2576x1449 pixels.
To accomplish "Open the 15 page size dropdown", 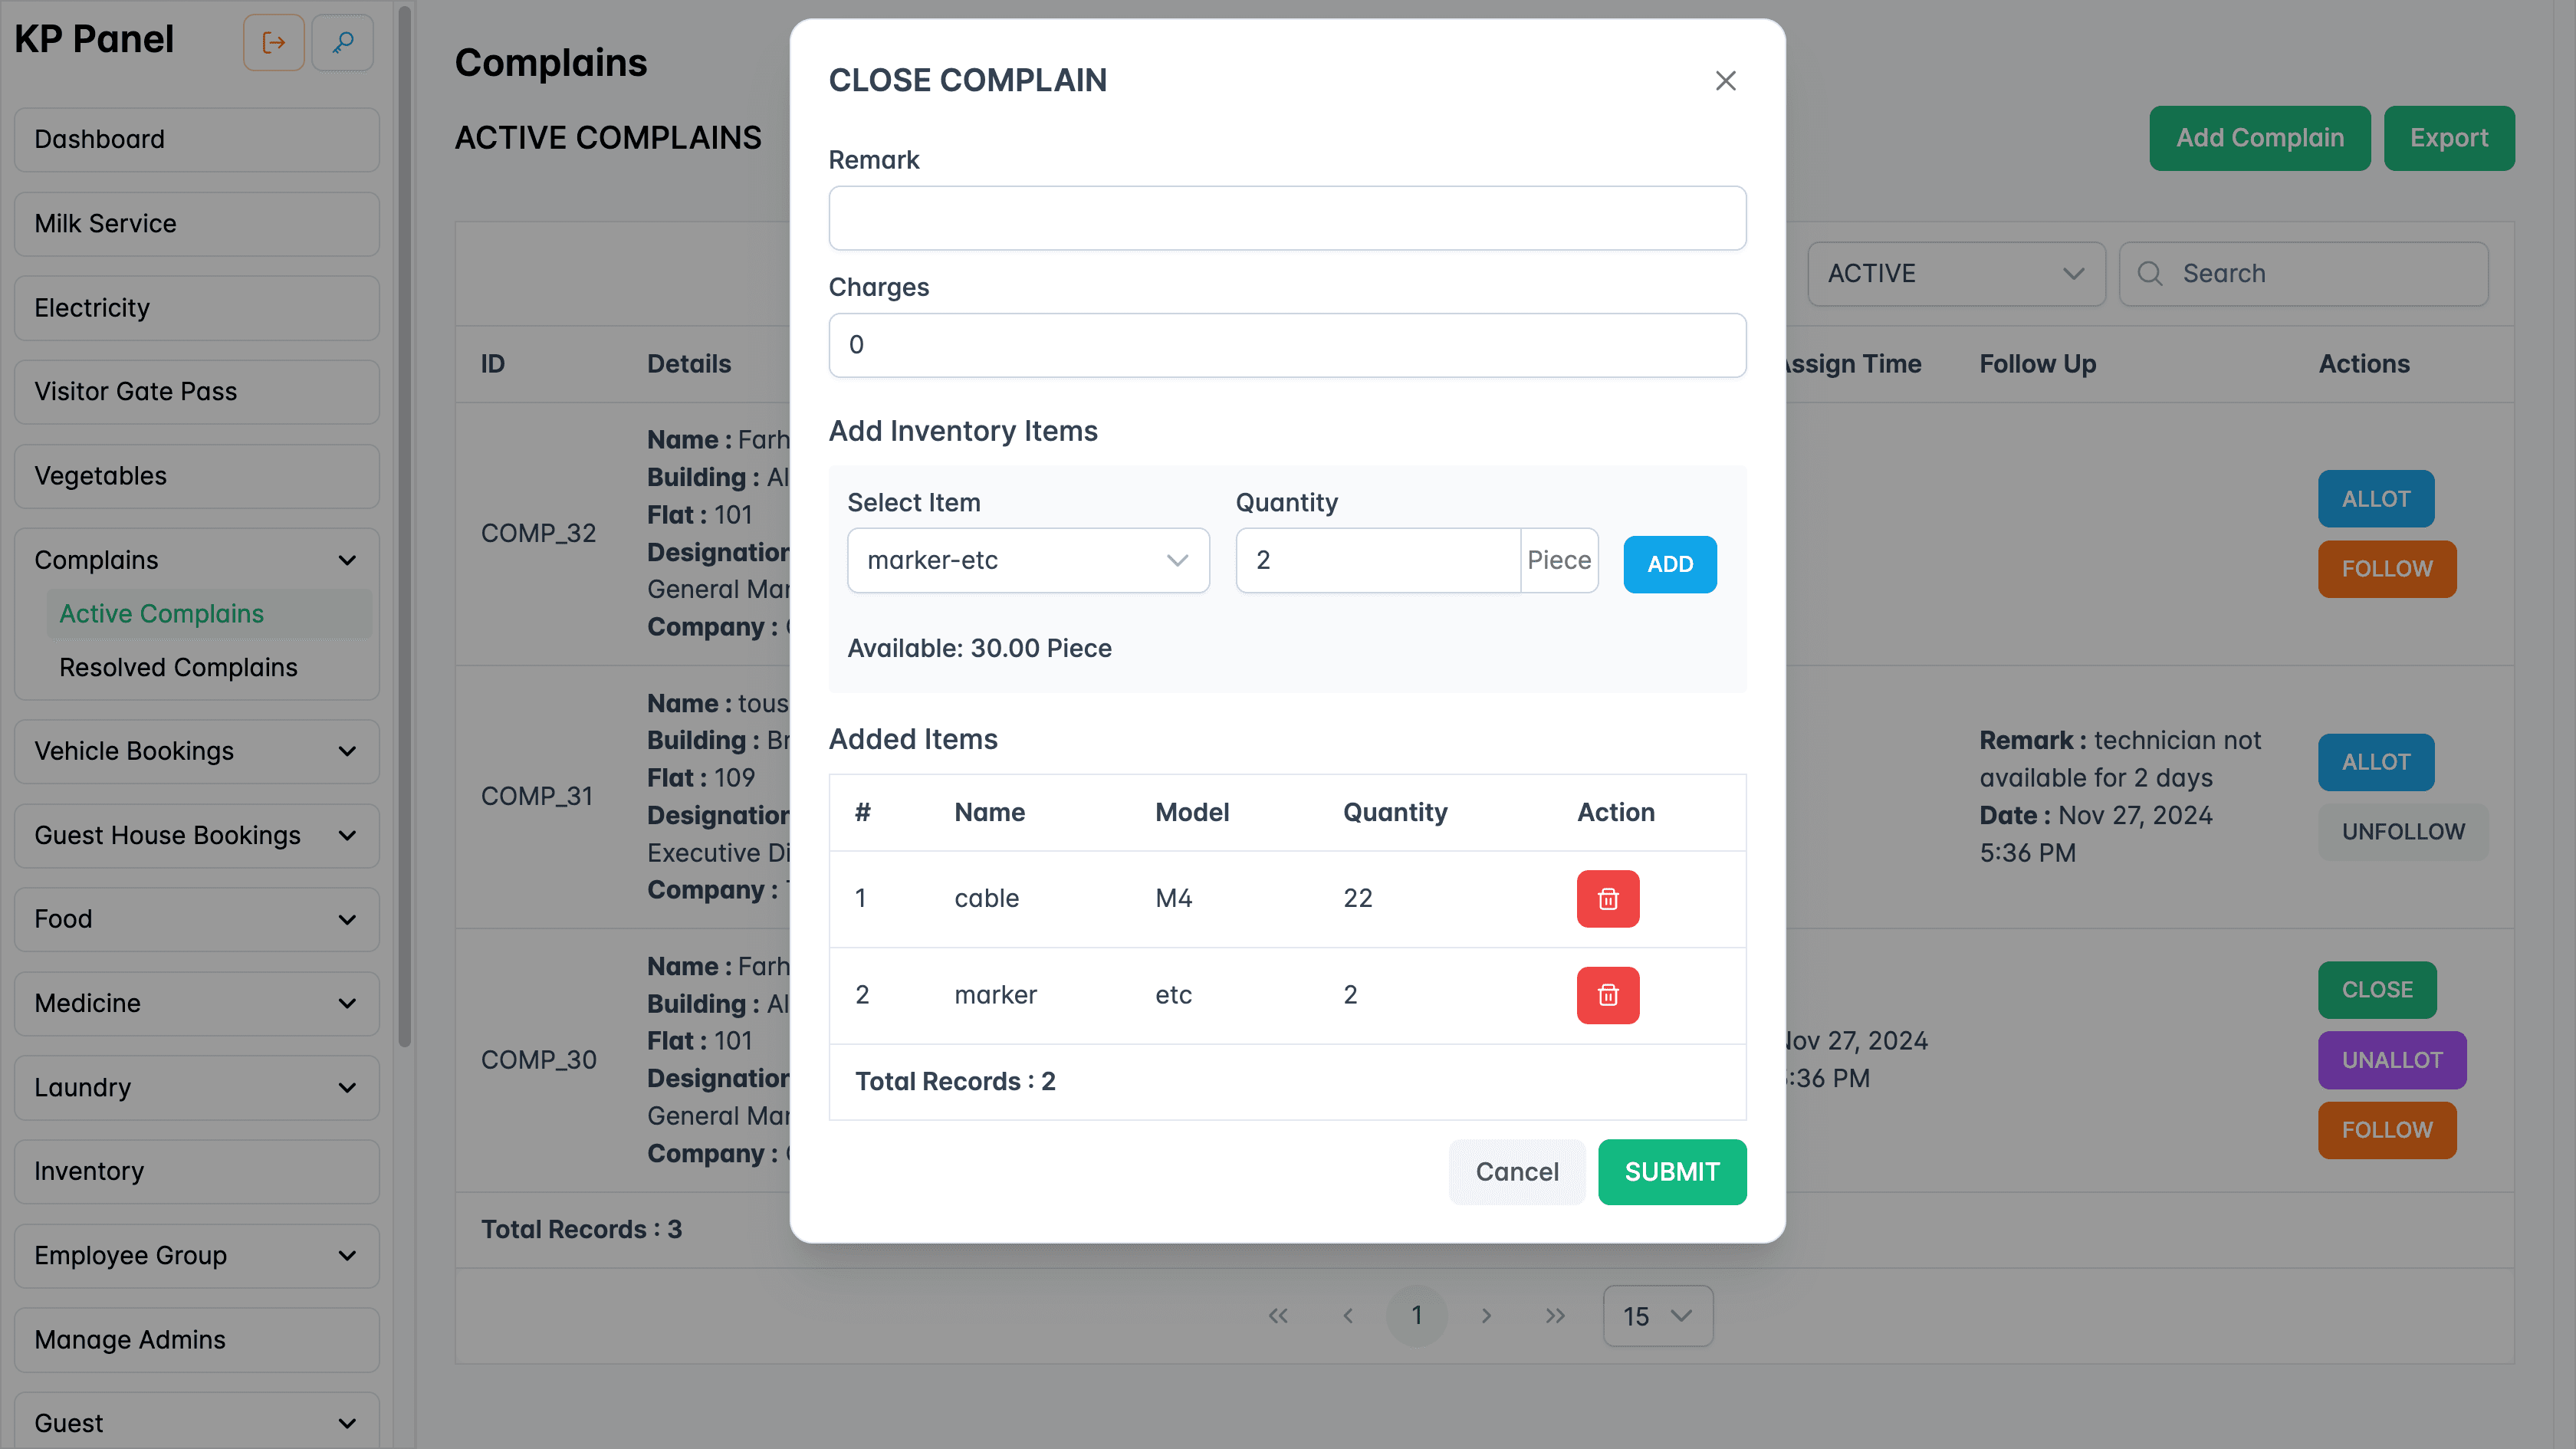I will click(x=1657, y=1316).
